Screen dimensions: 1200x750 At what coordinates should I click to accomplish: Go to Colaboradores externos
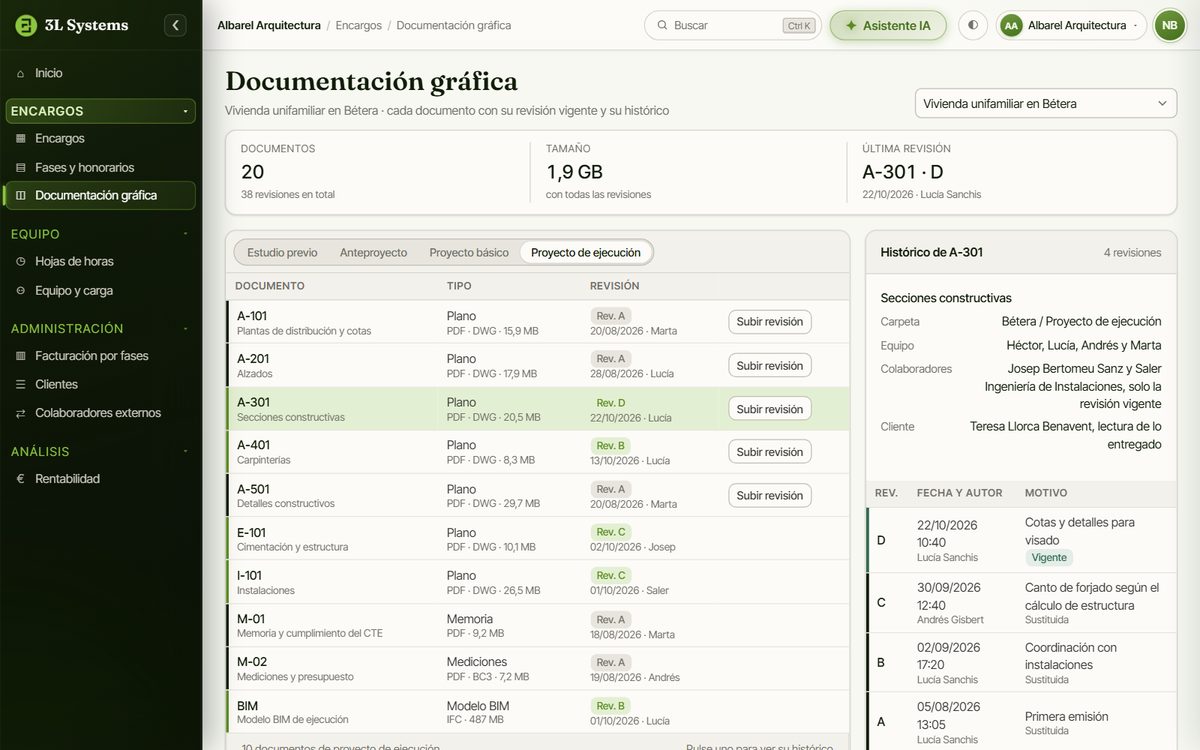(x=100, y=412)
